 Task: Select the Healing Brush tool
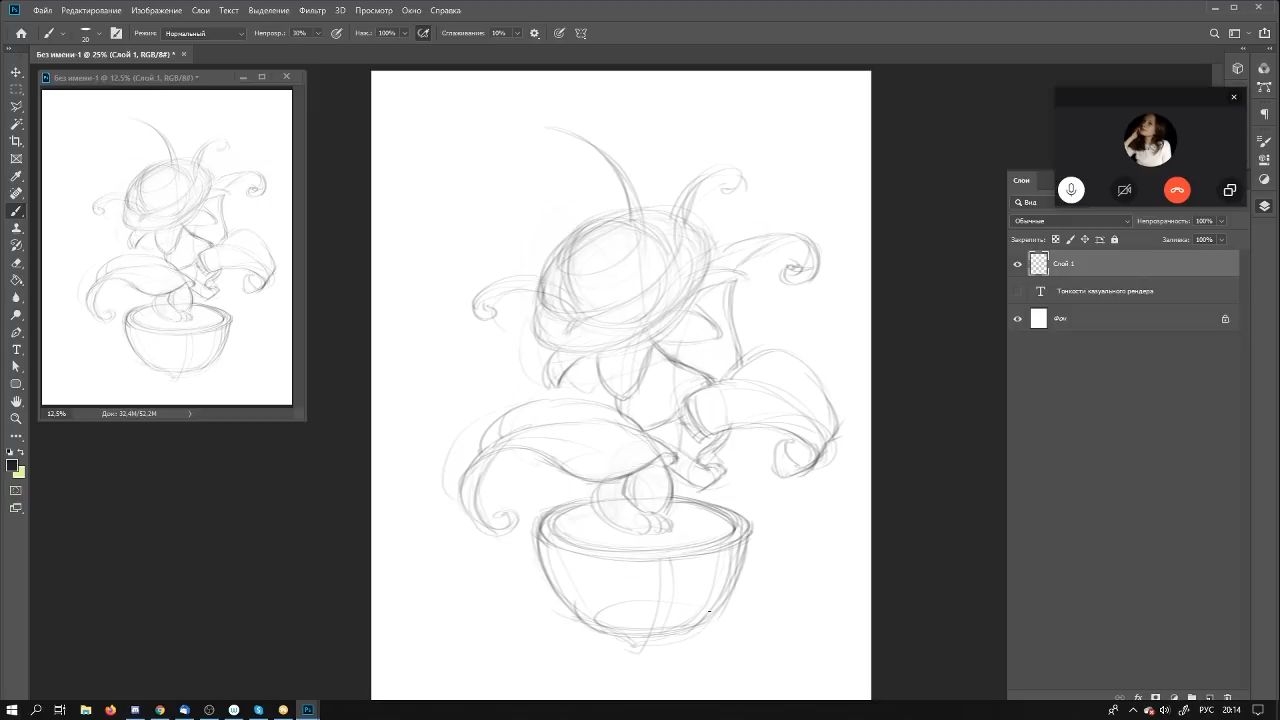click(16, 193)
